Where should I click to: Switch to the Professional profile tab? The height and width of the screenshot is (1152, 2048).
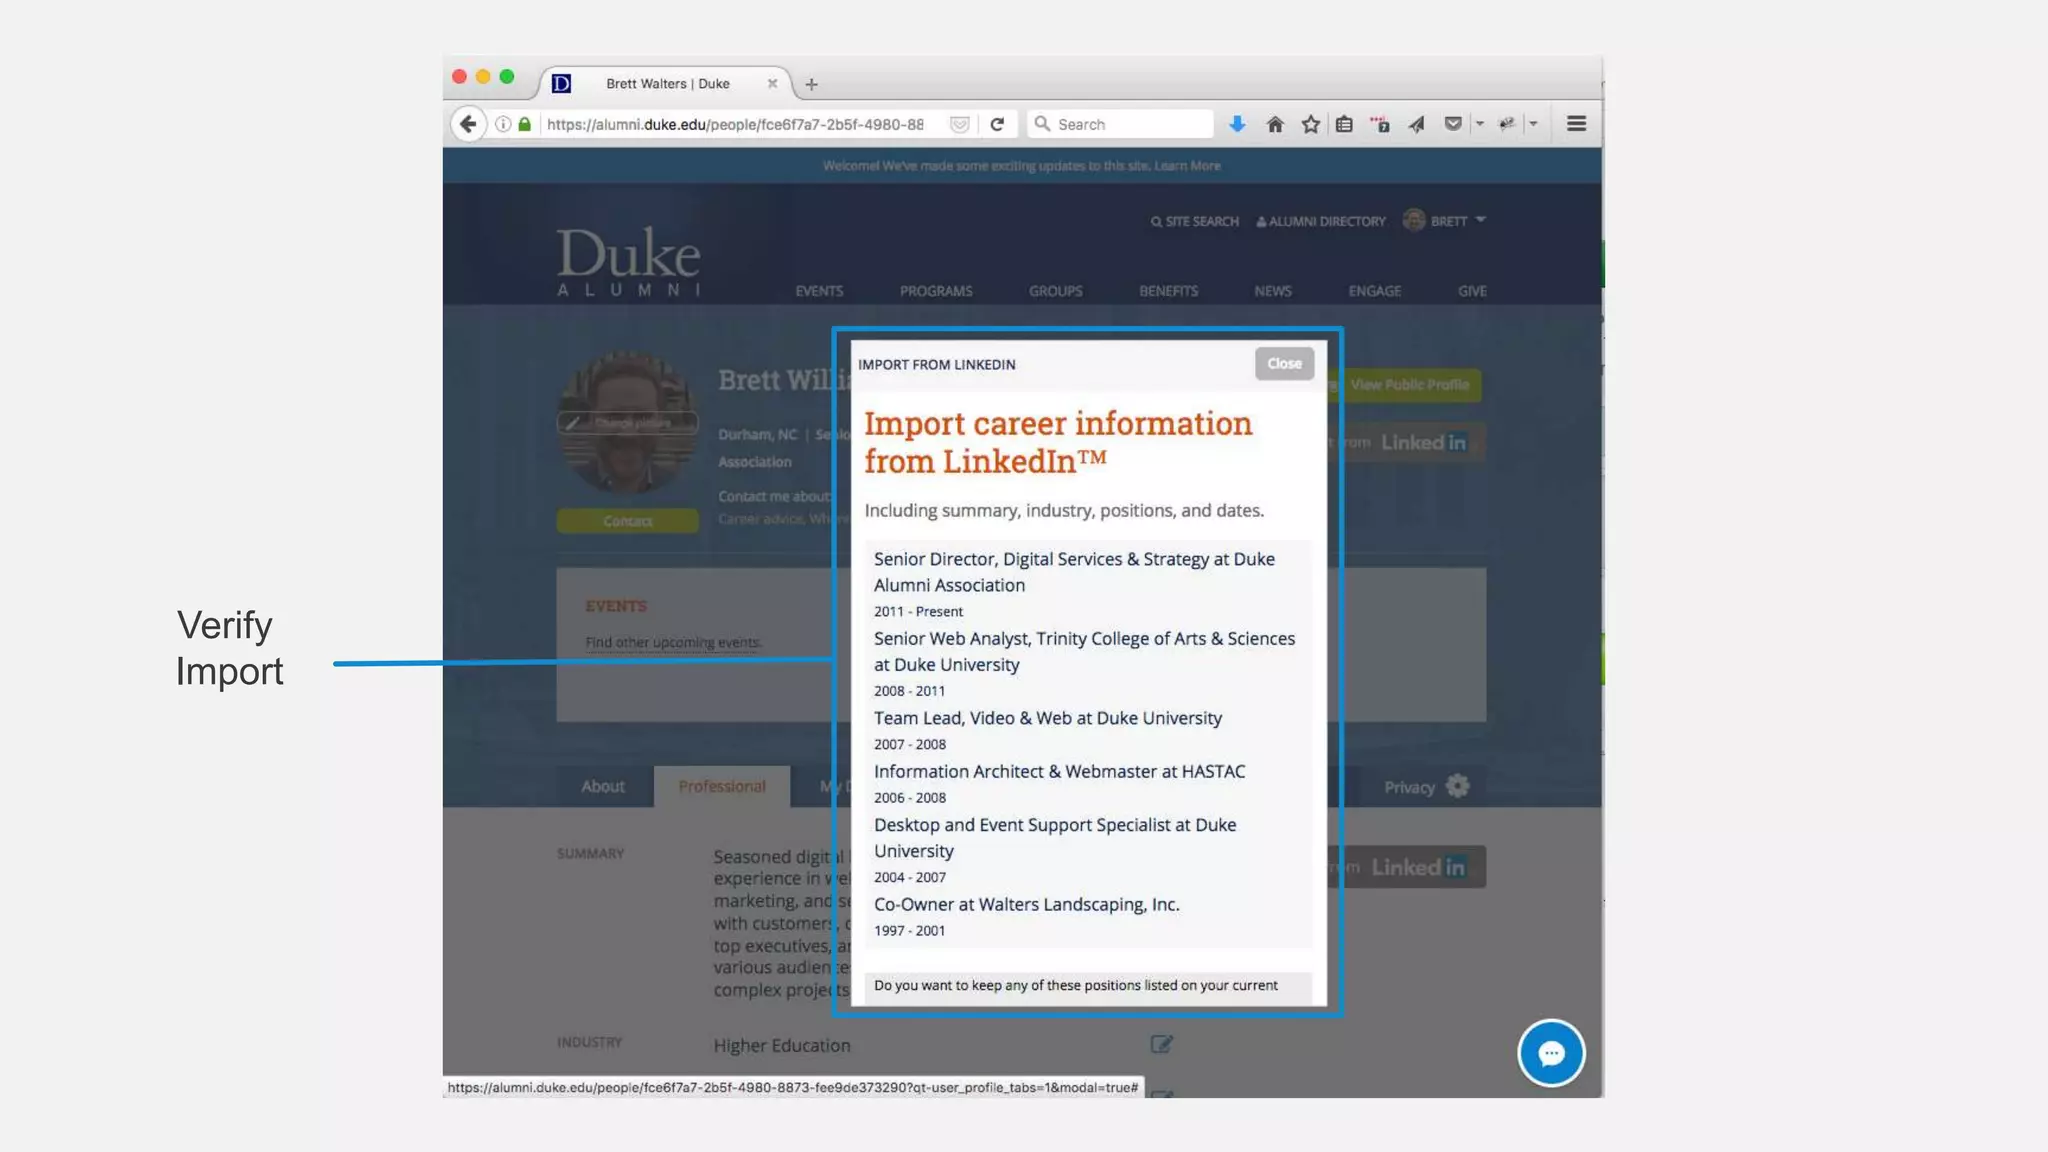[721, 787]
